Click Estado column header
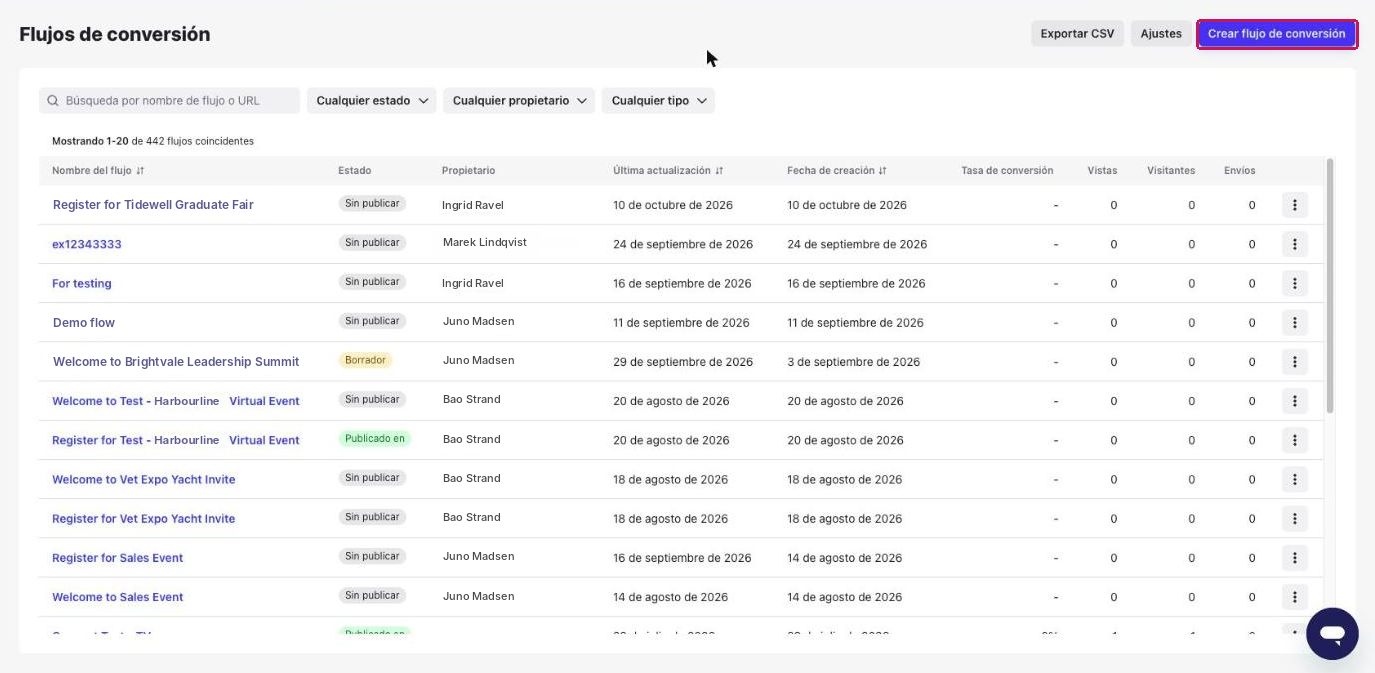Viewport: 1375px width, 673px height. point(355,171)
